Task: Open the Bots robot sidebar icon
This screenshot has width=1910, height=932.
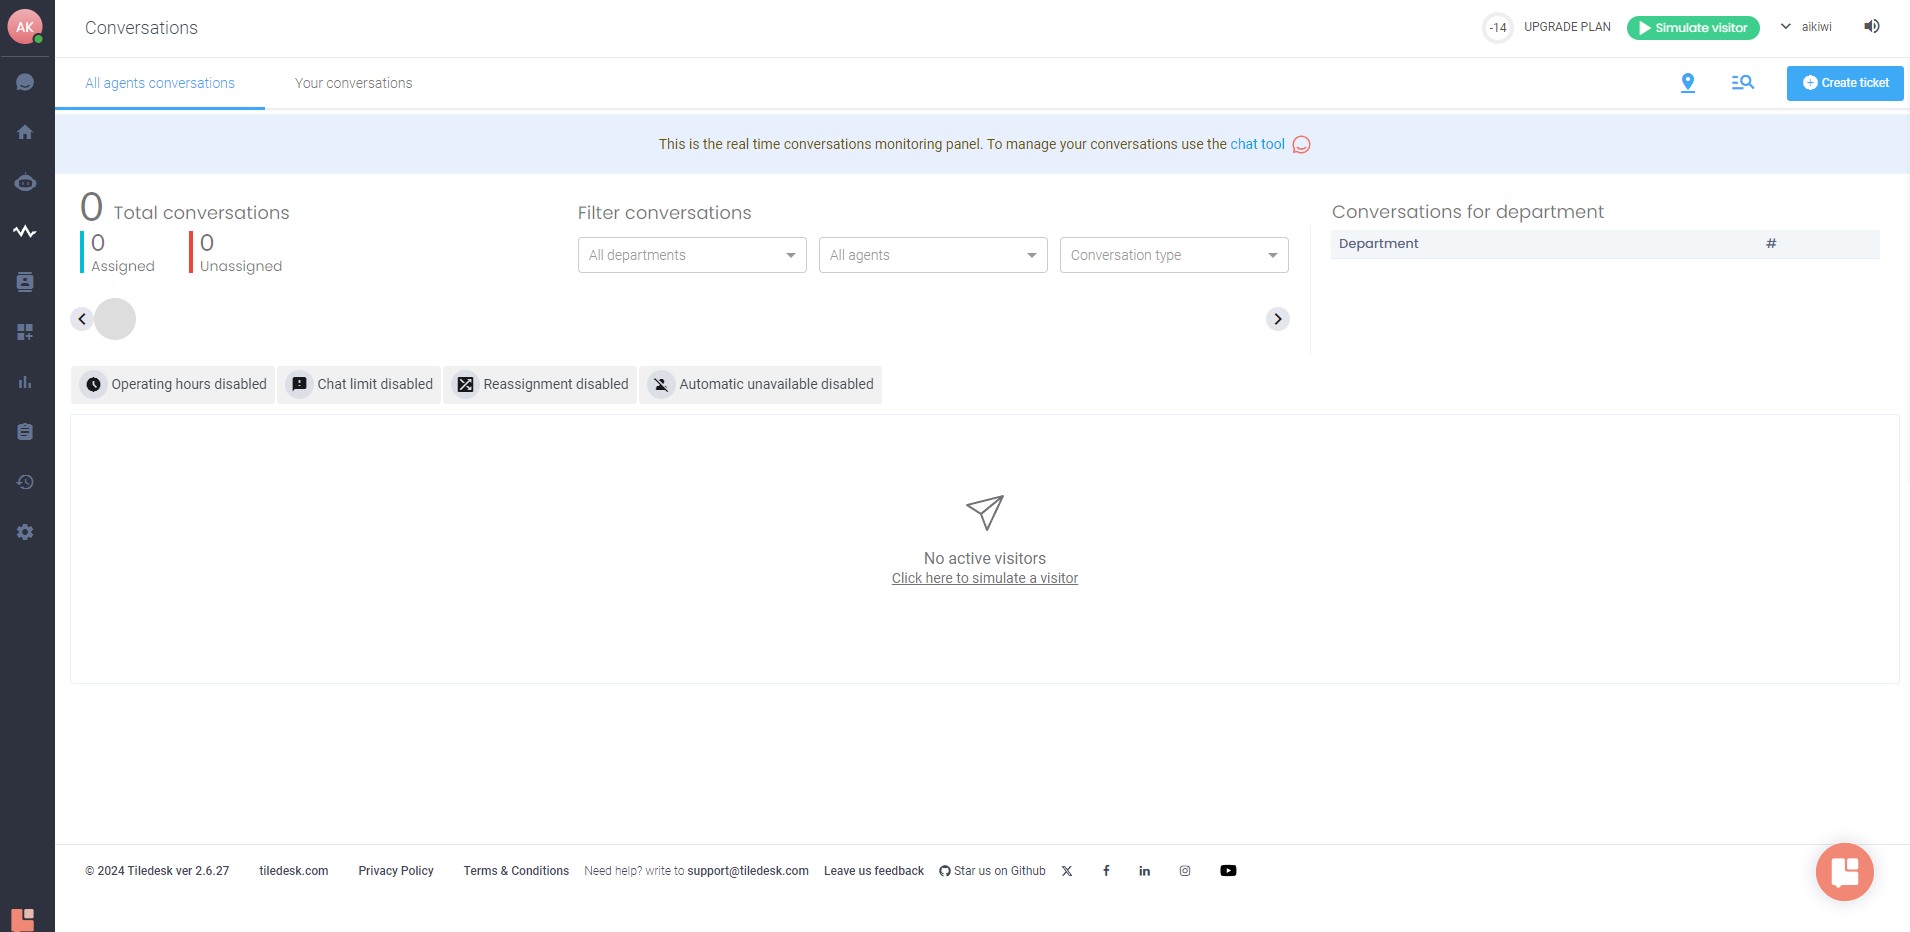Action: pyautogui.click(x=25, y=182)
